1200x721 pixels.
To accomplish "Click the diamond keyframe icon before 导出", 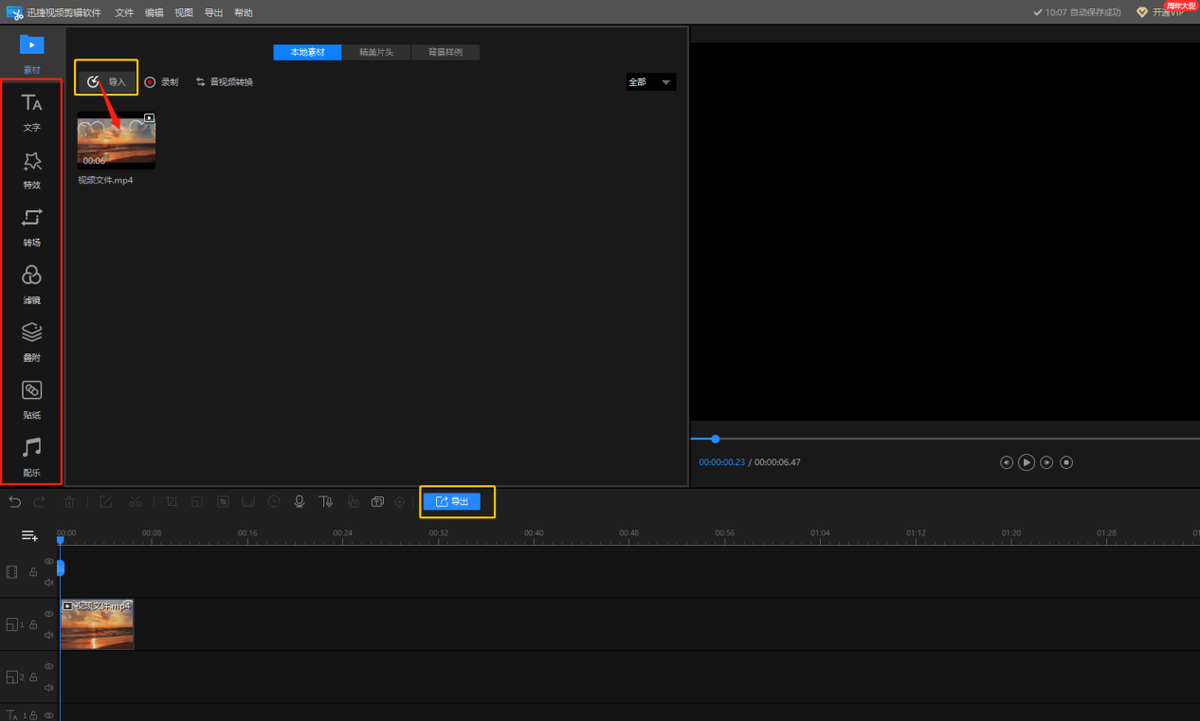I will (400, 502).
